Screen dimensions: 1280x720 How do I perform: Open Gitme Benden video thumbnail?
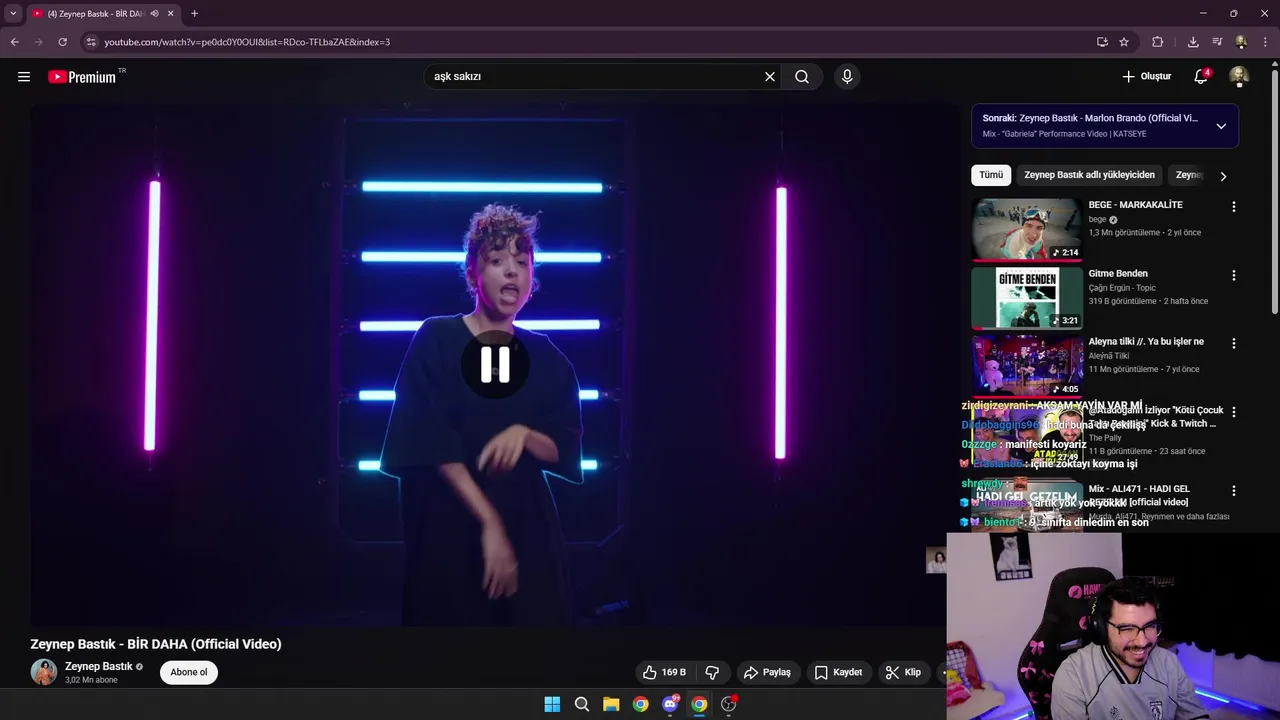(x=1026, y=298)
